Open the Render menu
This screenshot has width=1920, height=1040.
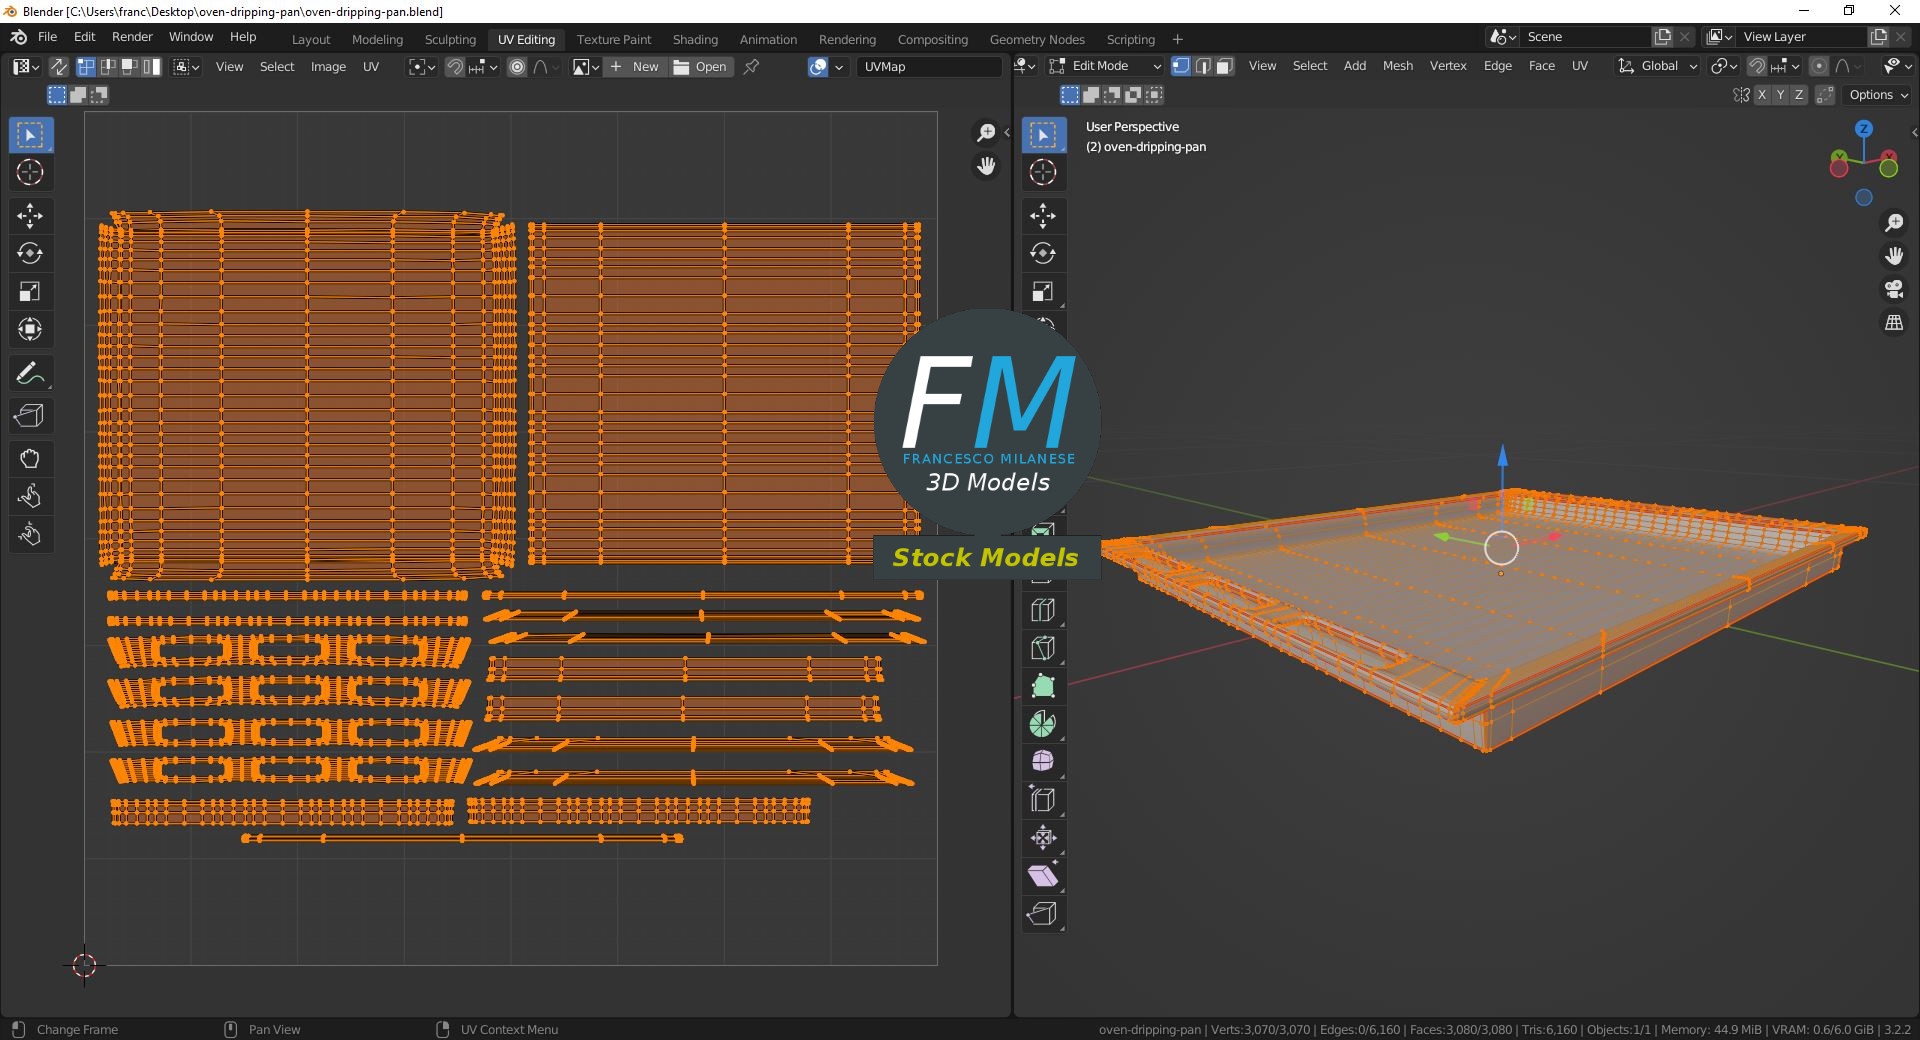132,37
